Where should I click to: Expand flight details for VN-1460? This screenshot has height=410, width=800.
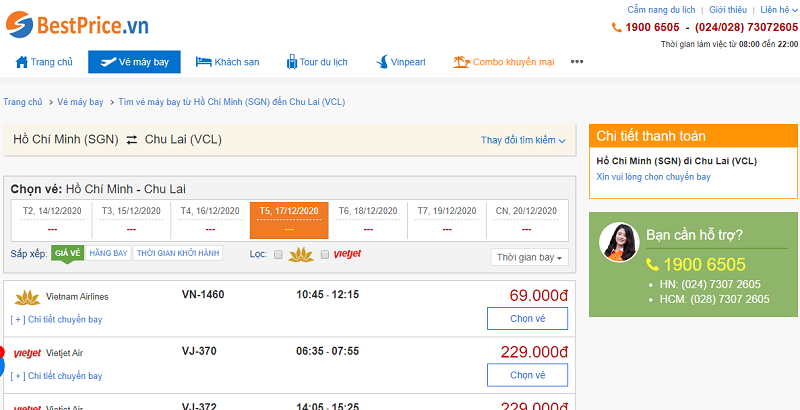pyautogui.click(x=56, y=320)
